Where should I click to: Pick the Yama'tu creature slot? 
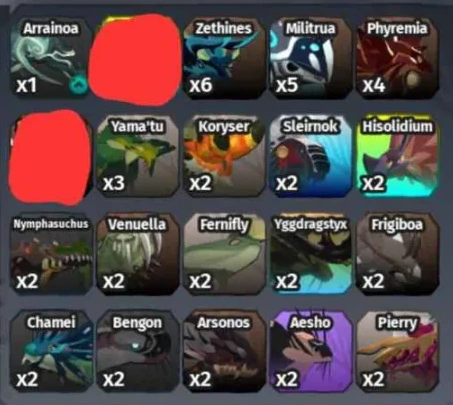(137, 156)
